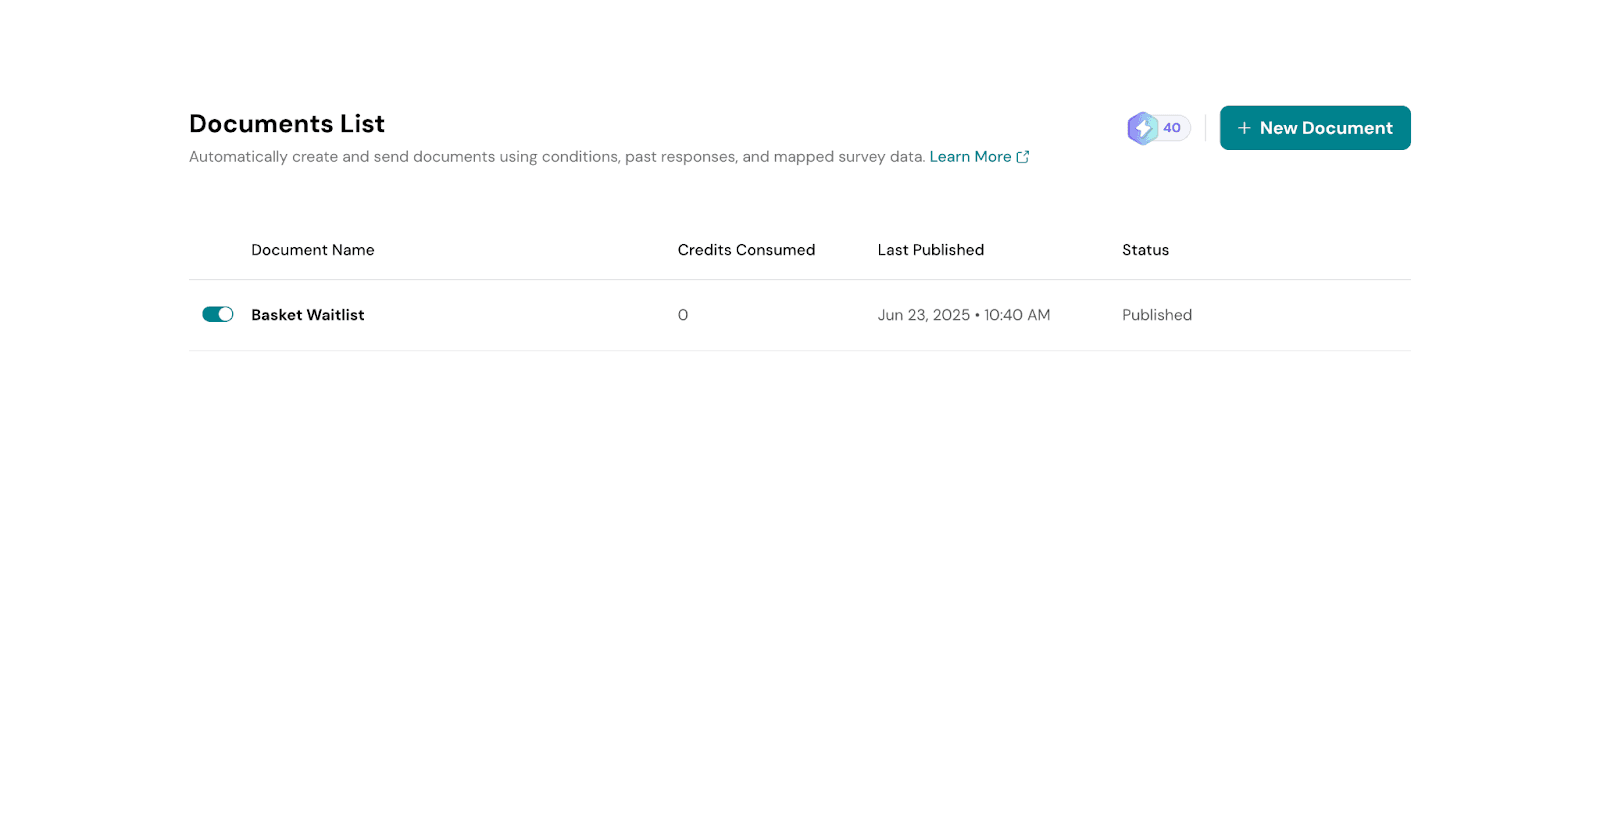Click the Status column header
The width and height of the screenshot is (1600, 816).
tap(1145, 250)
